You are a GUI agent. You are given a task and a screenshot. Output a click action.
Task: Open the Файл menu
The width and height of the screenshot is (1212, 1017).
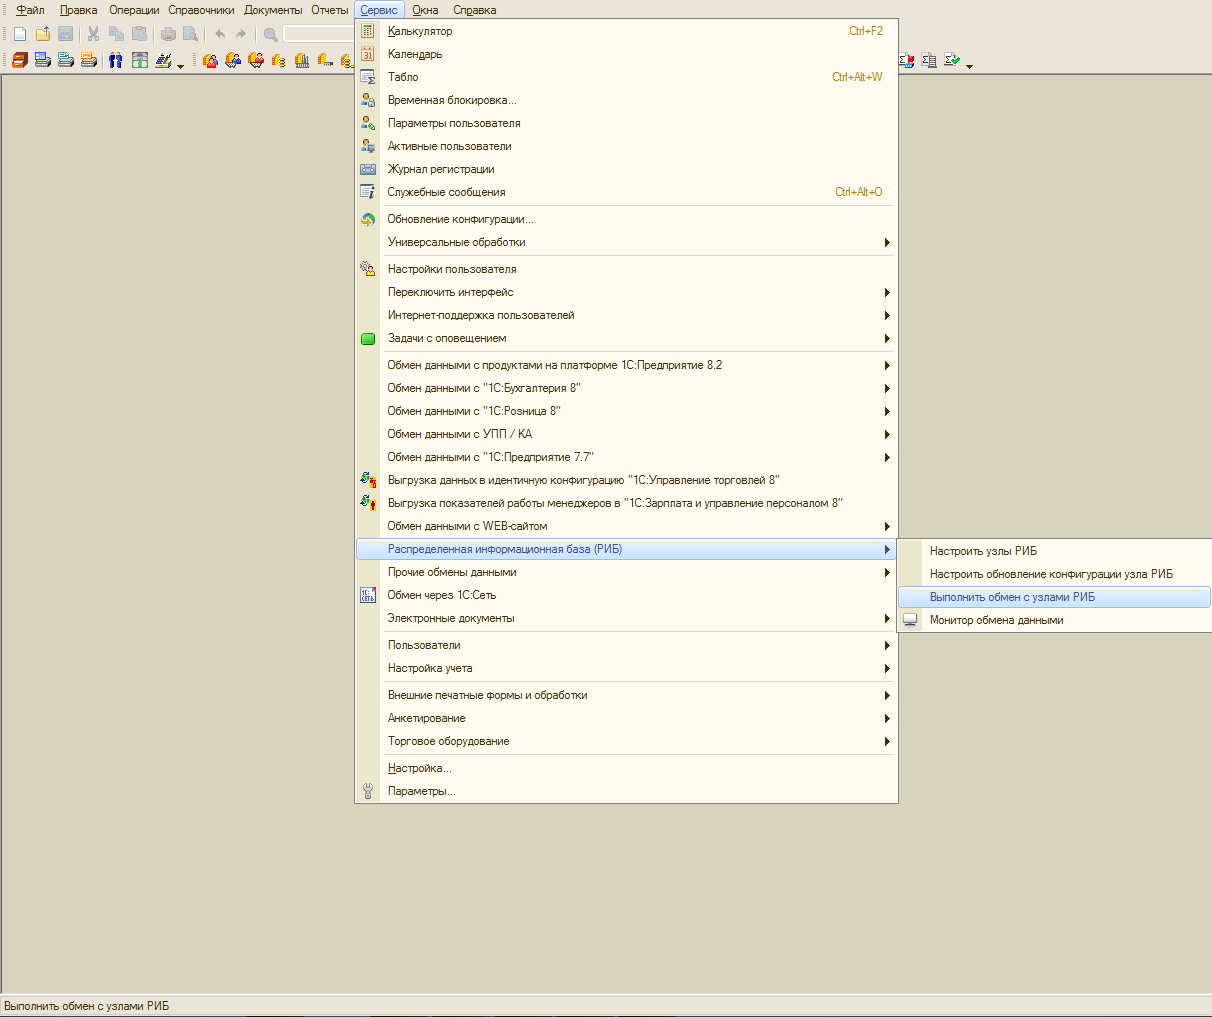pos(30,10)
